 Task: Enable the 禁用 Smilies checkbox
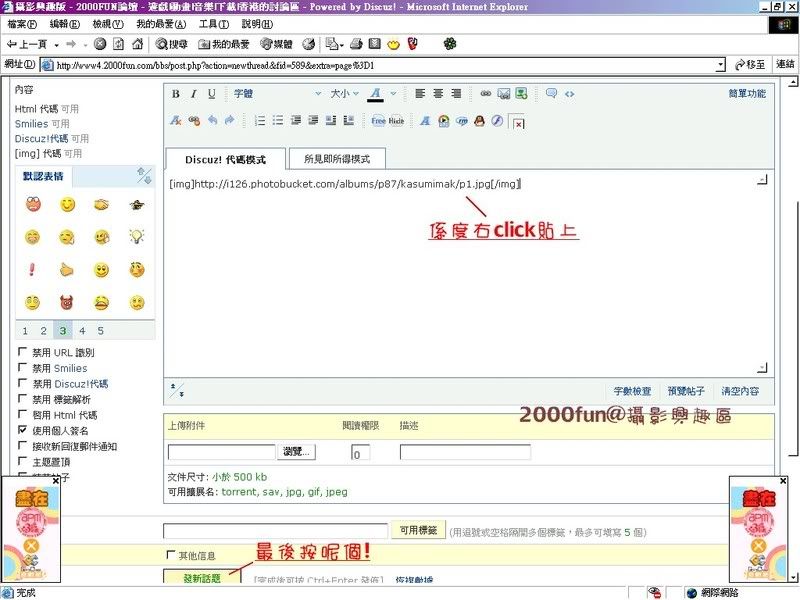click(23, 368)
